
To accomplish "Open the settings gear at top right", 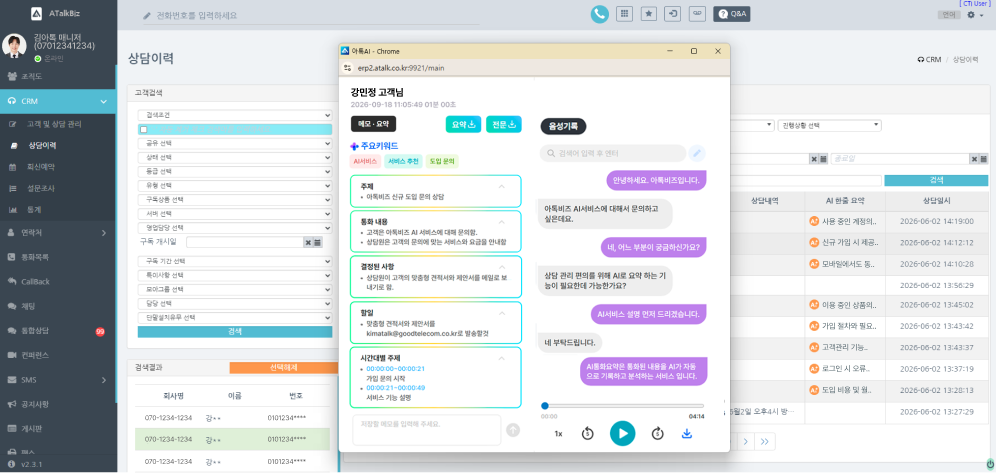I will point(971,15).
